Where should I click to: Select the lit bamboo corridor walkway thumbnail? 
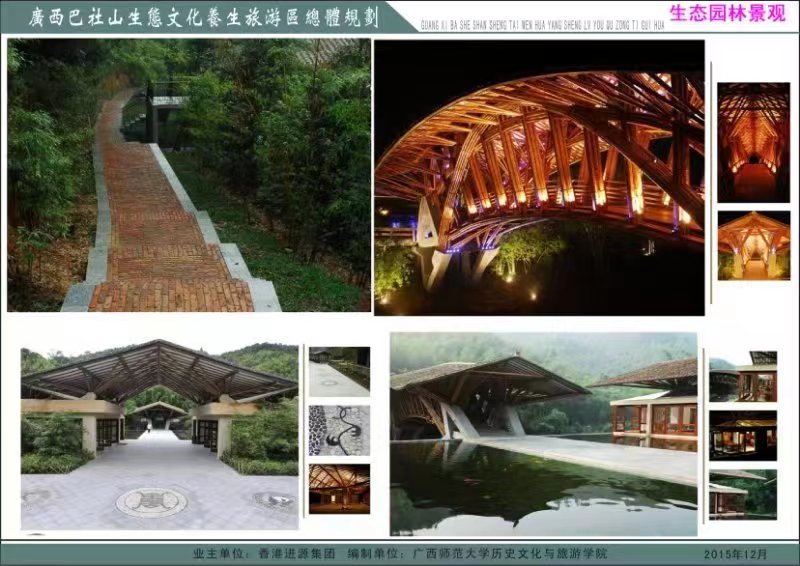click(754, 245)
